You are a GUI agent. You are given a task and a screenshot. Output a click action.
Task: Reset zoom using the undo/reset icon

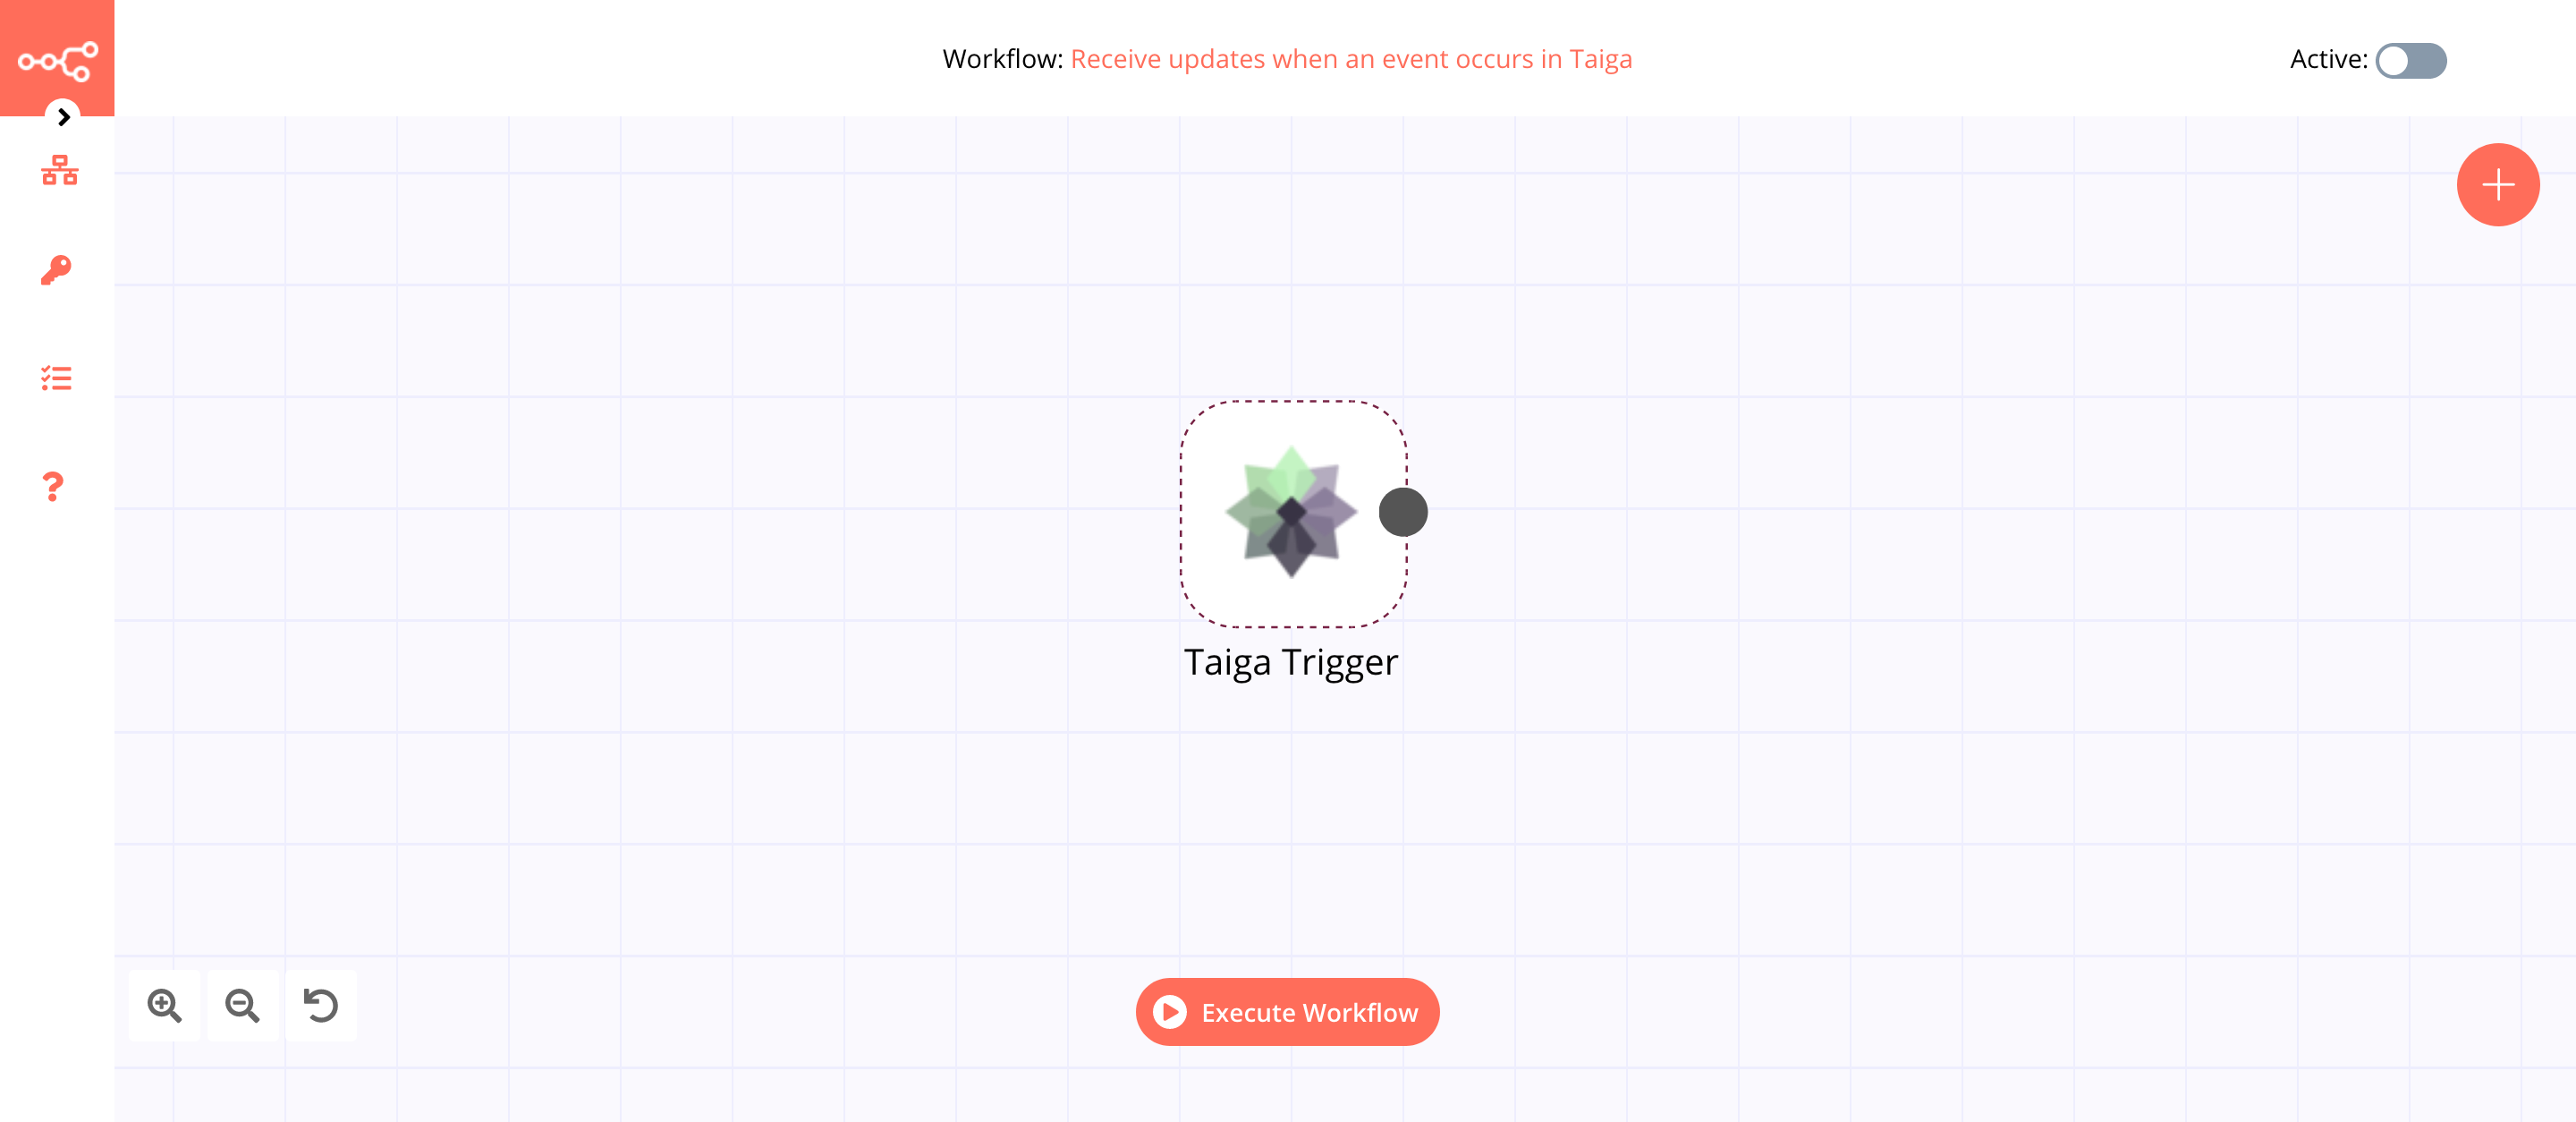click(322, 1006)
